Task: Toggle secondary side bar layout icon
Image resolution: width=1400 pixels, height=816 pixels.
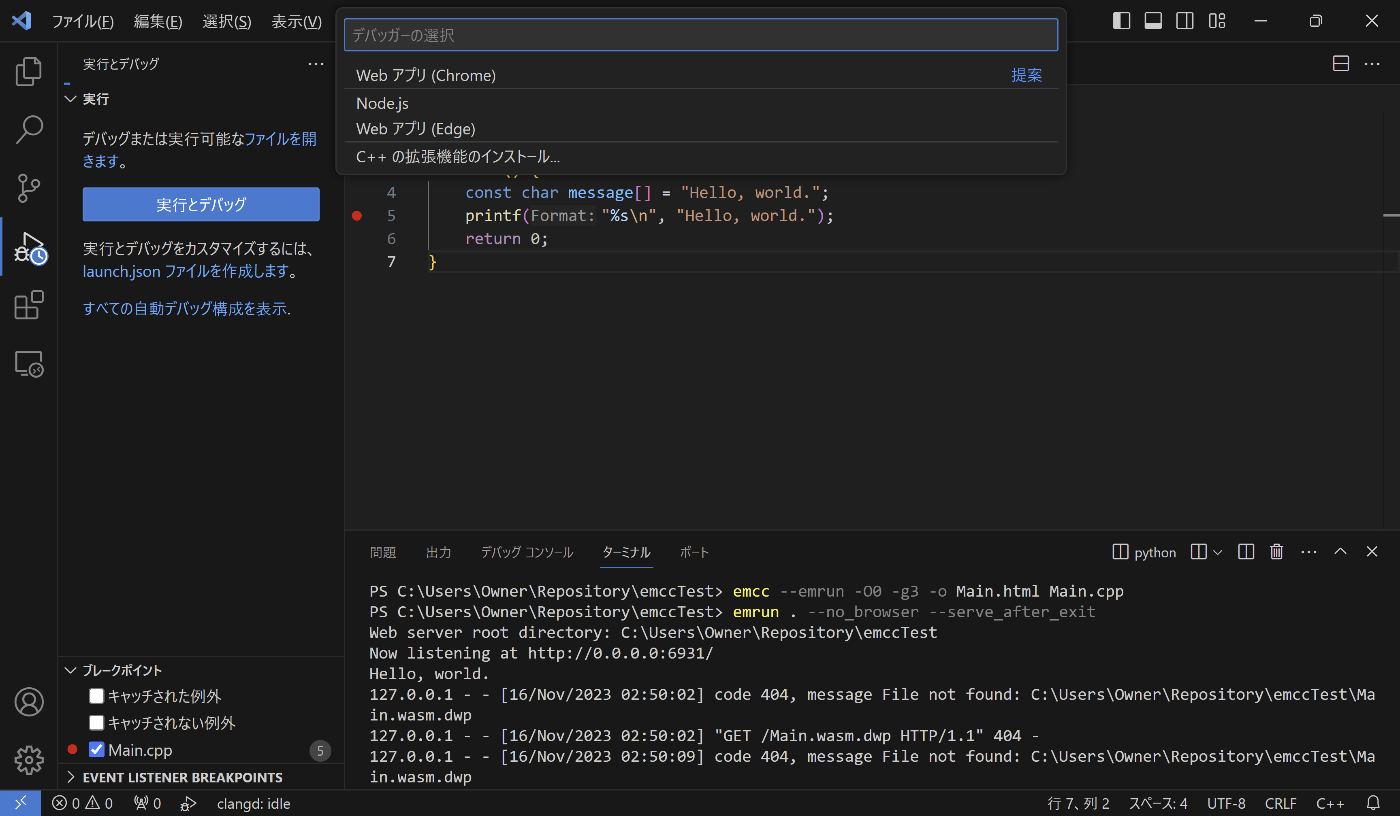Action: click(1185, 21)
